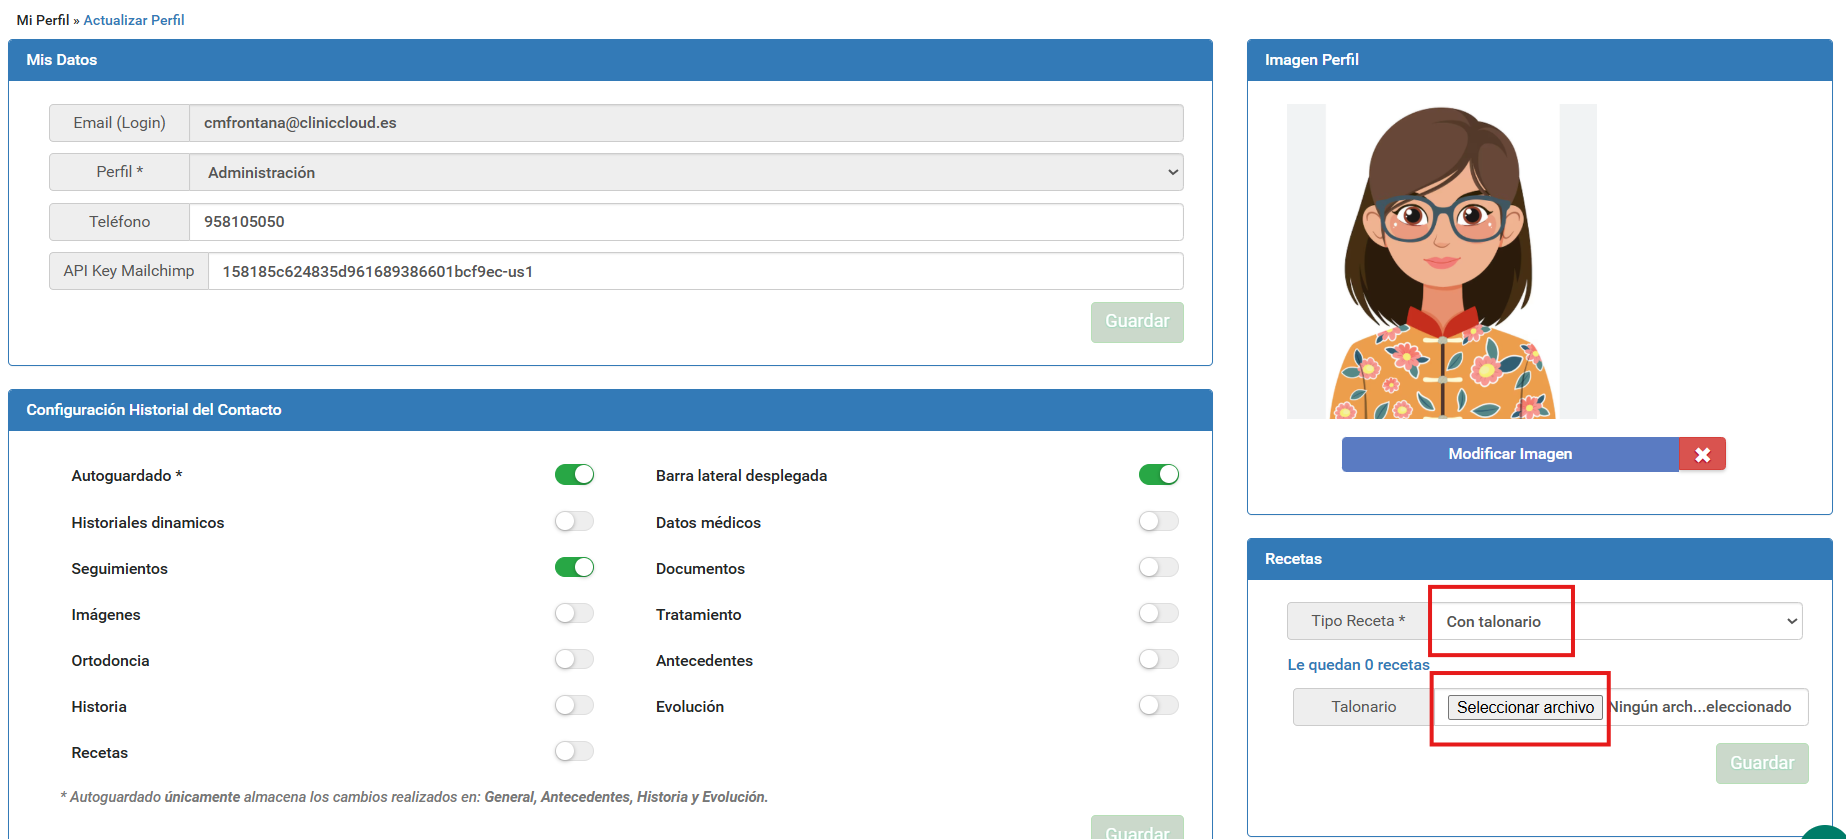Turn off the Seguimientos switch
The height and width of the screenshot is (839, 1846).
574,568
